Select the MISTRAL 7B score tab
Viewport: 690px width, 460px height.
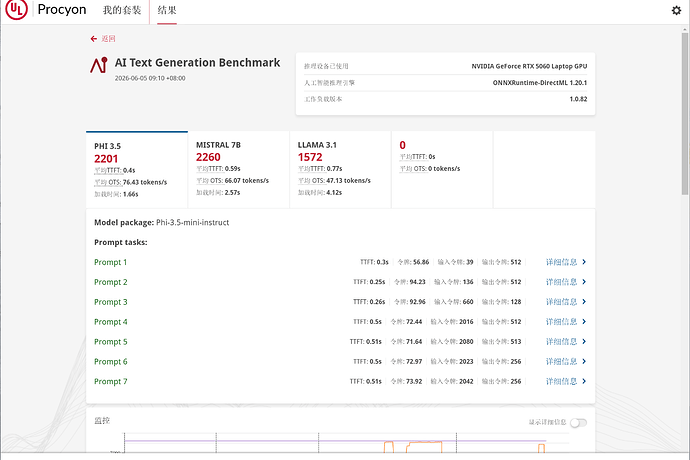coord(239,169)
